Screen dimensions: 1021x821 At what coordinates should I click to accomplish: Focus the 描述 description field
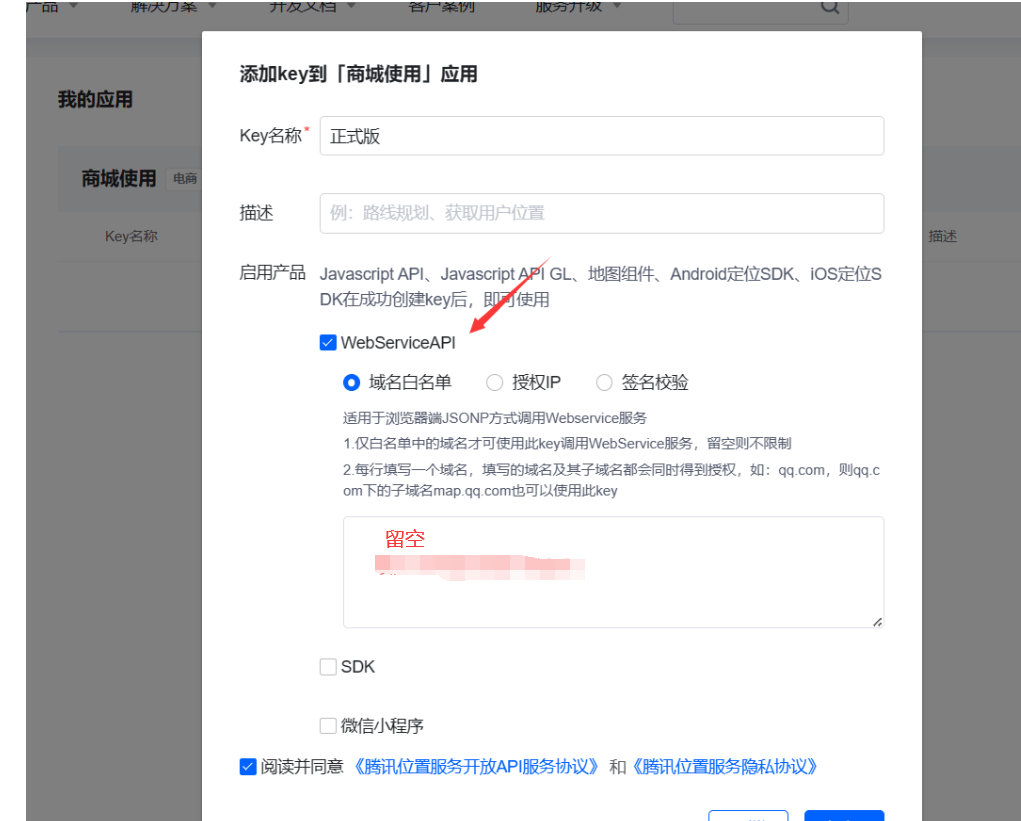pyautogui.click(x=601, y=213)
